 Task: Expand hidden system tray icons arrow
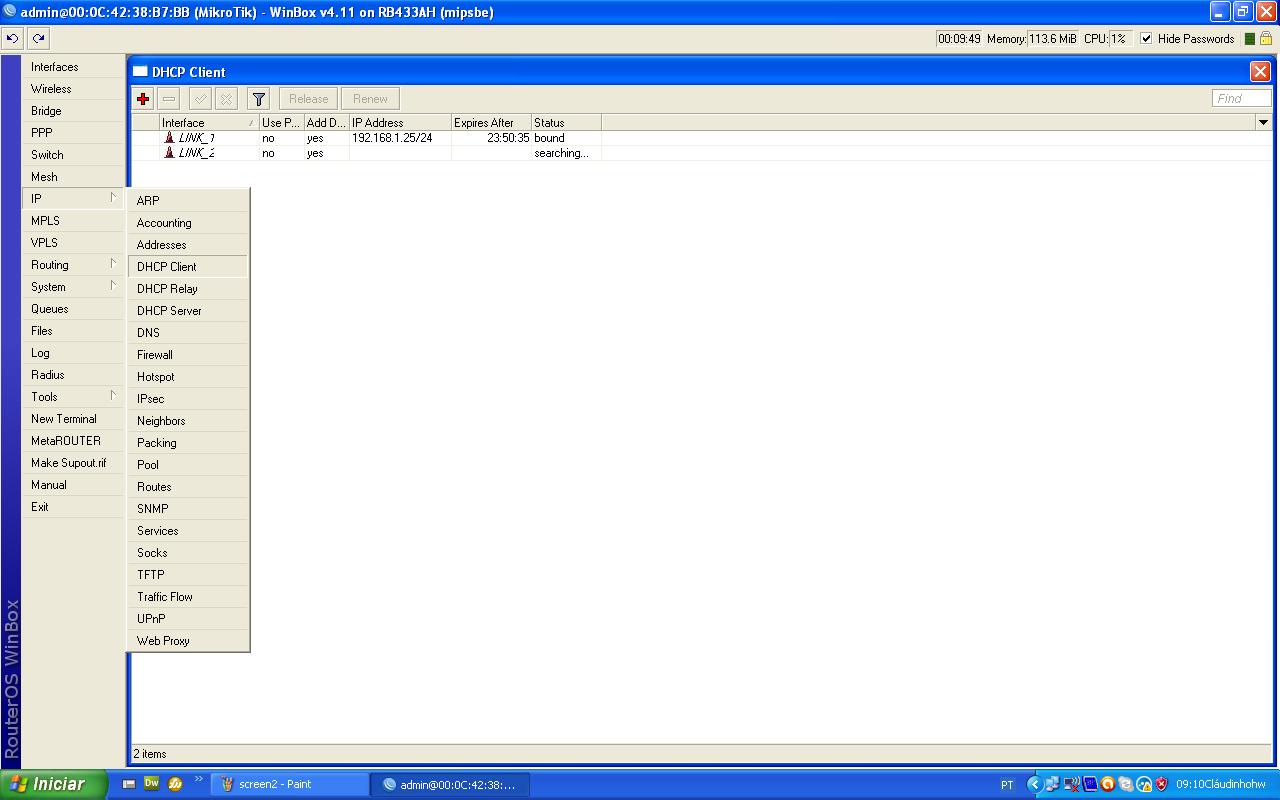point(1035,785)
